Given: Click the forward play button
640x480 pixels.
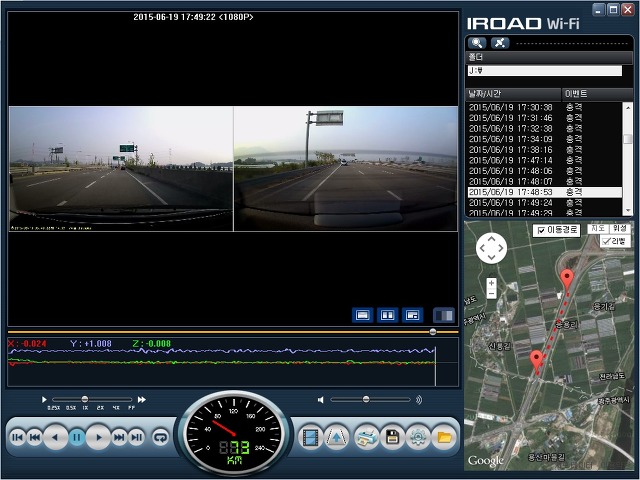Looking at the screenshot, I should tap(98, 437).
